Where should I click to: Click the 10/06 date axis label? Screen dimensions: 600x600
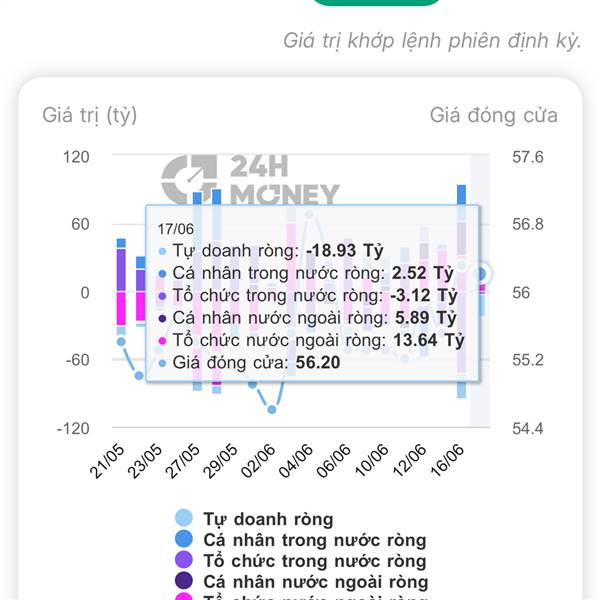point(372,461)
